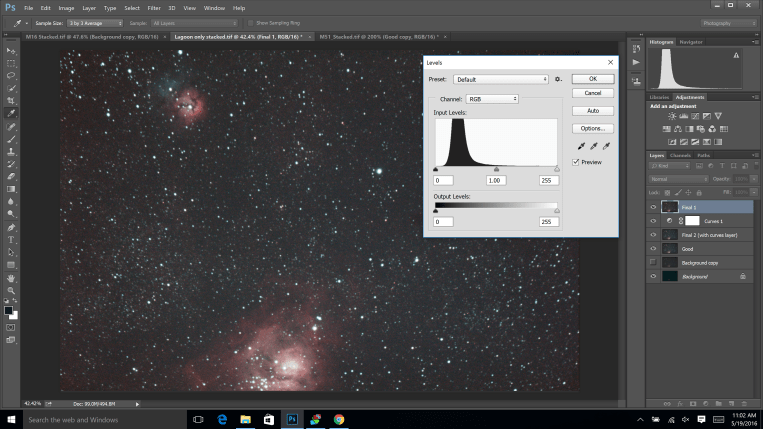Show the Background copy layer

click(653, 263)
